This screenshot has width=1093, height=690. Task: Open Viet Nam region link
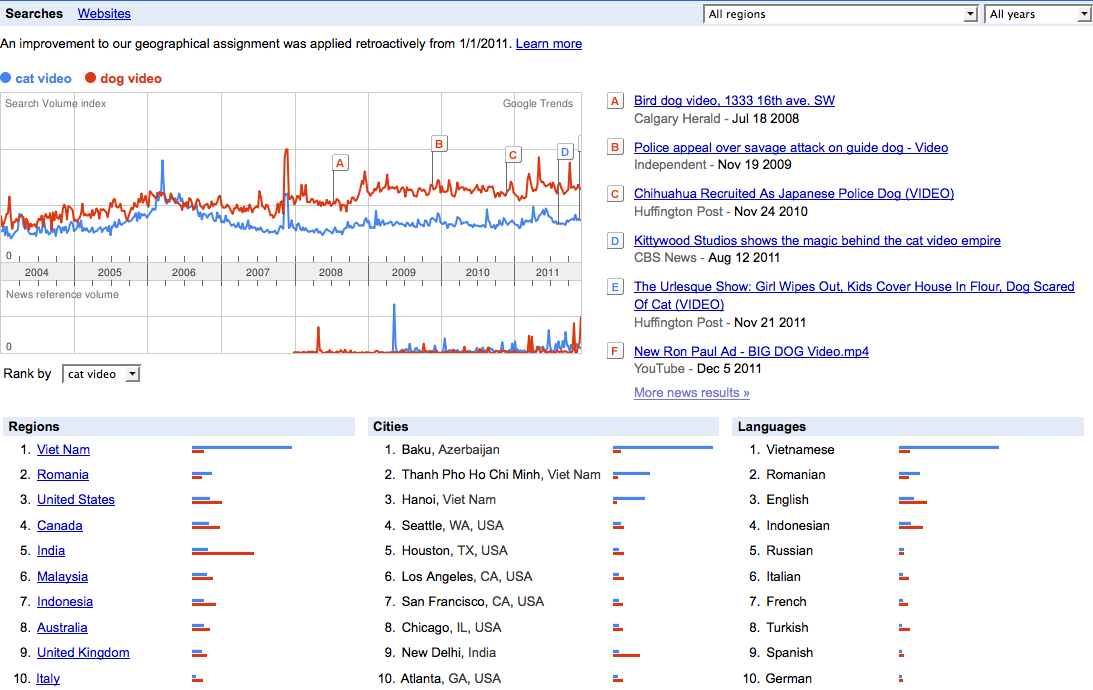pos(63,450)
